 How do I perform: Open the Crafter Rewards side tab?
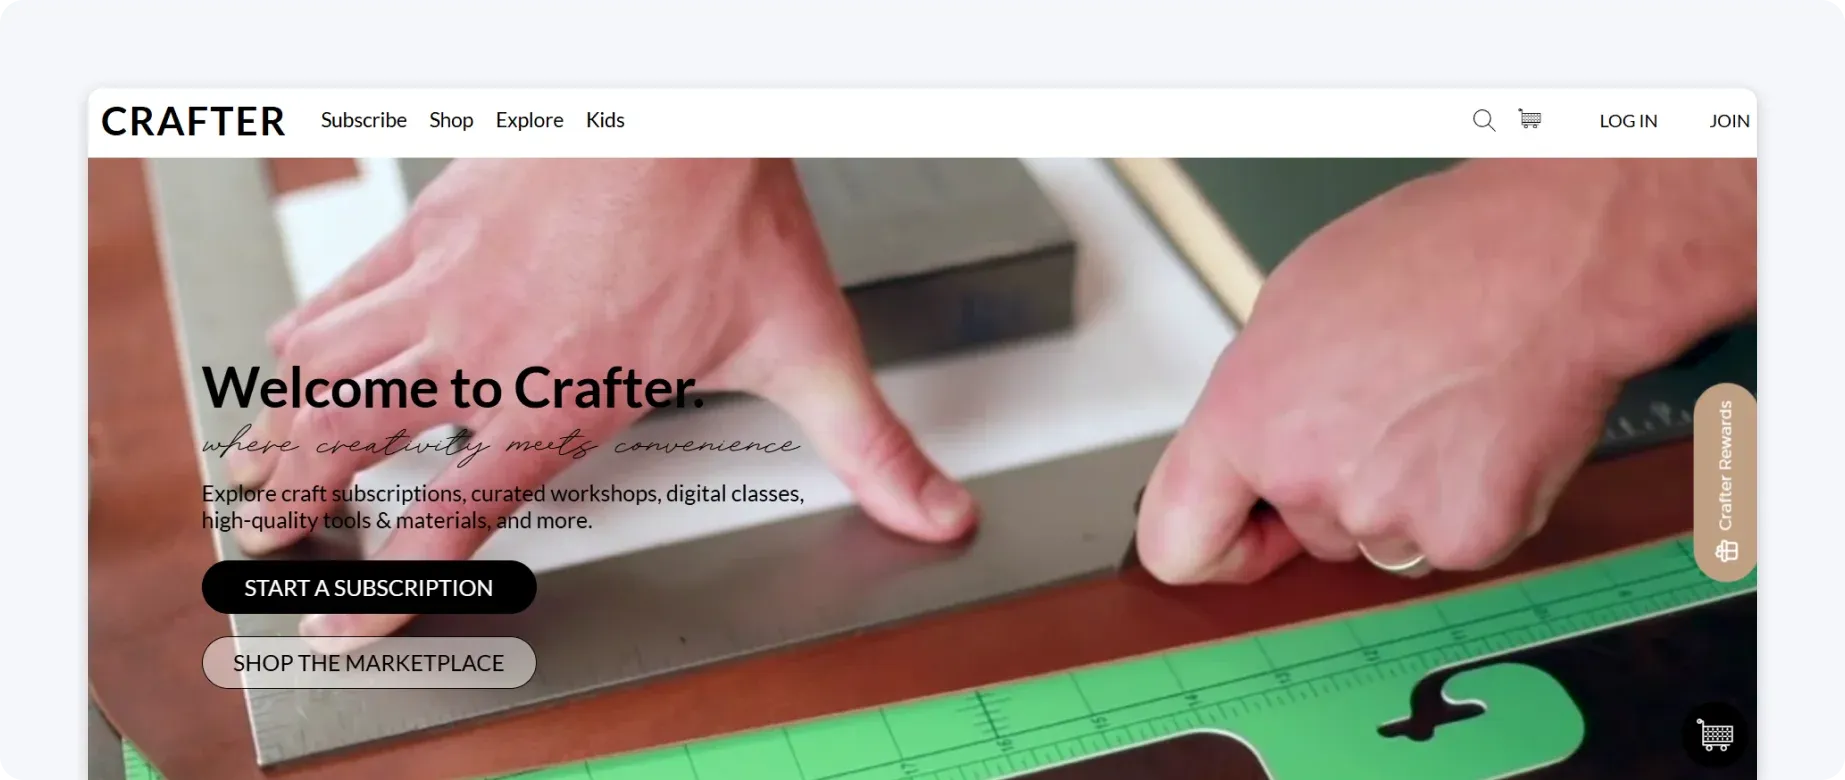point(1726,482)
